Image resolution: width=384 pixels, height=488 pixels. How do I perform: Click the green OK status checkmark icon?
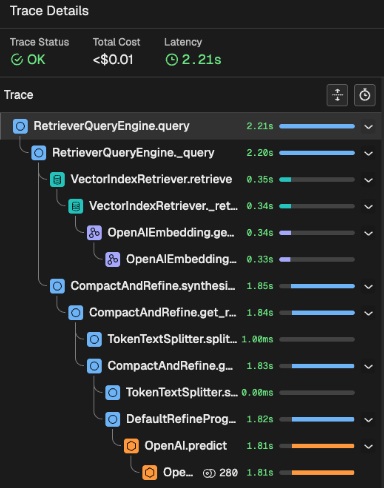[x=17, y=60]
